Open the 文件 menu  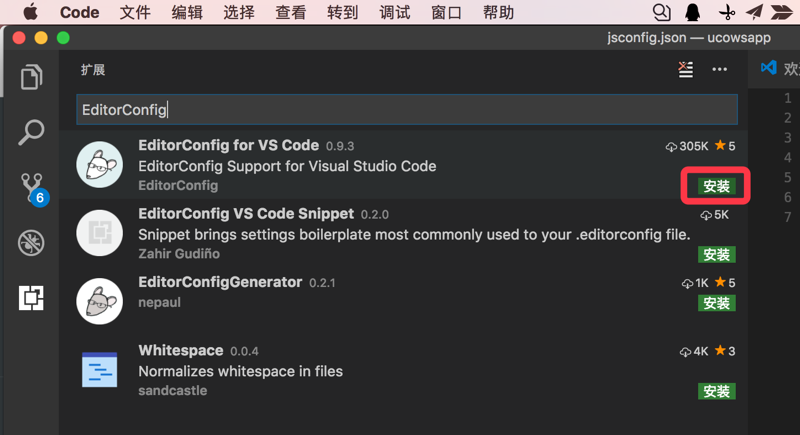135,13
